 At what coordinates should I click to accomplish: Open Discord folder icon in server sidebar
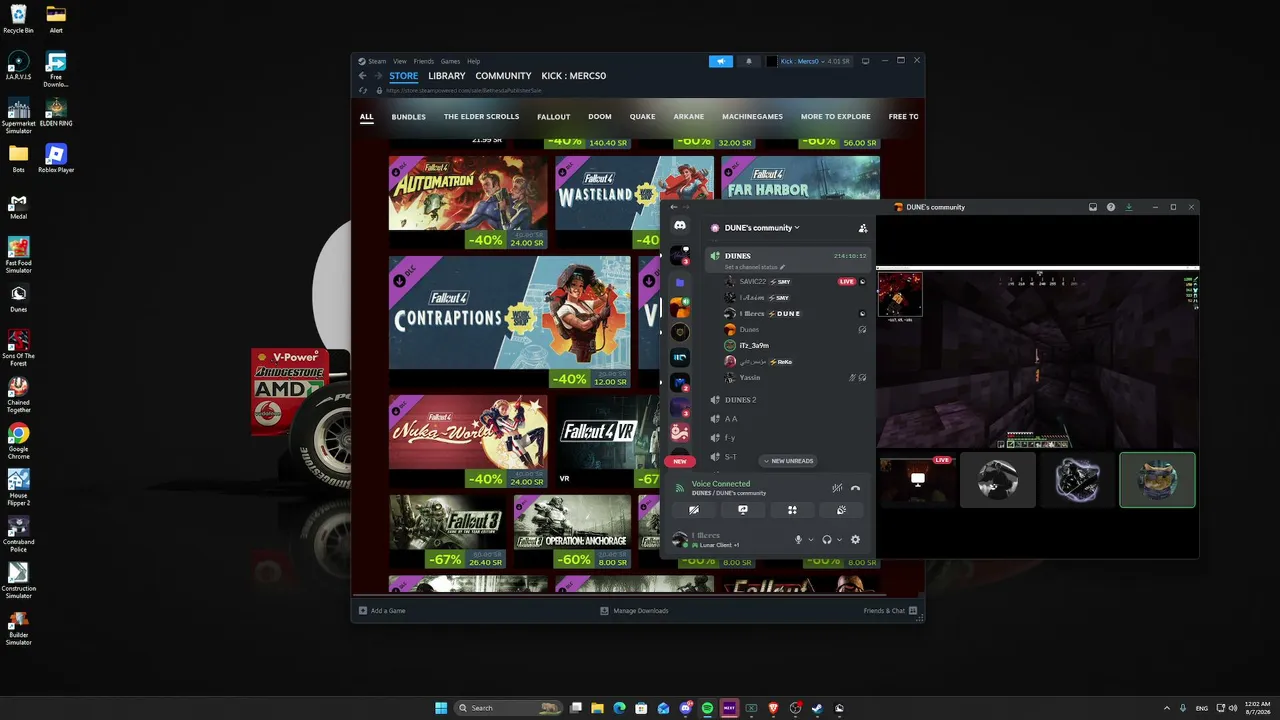[680, 283]
